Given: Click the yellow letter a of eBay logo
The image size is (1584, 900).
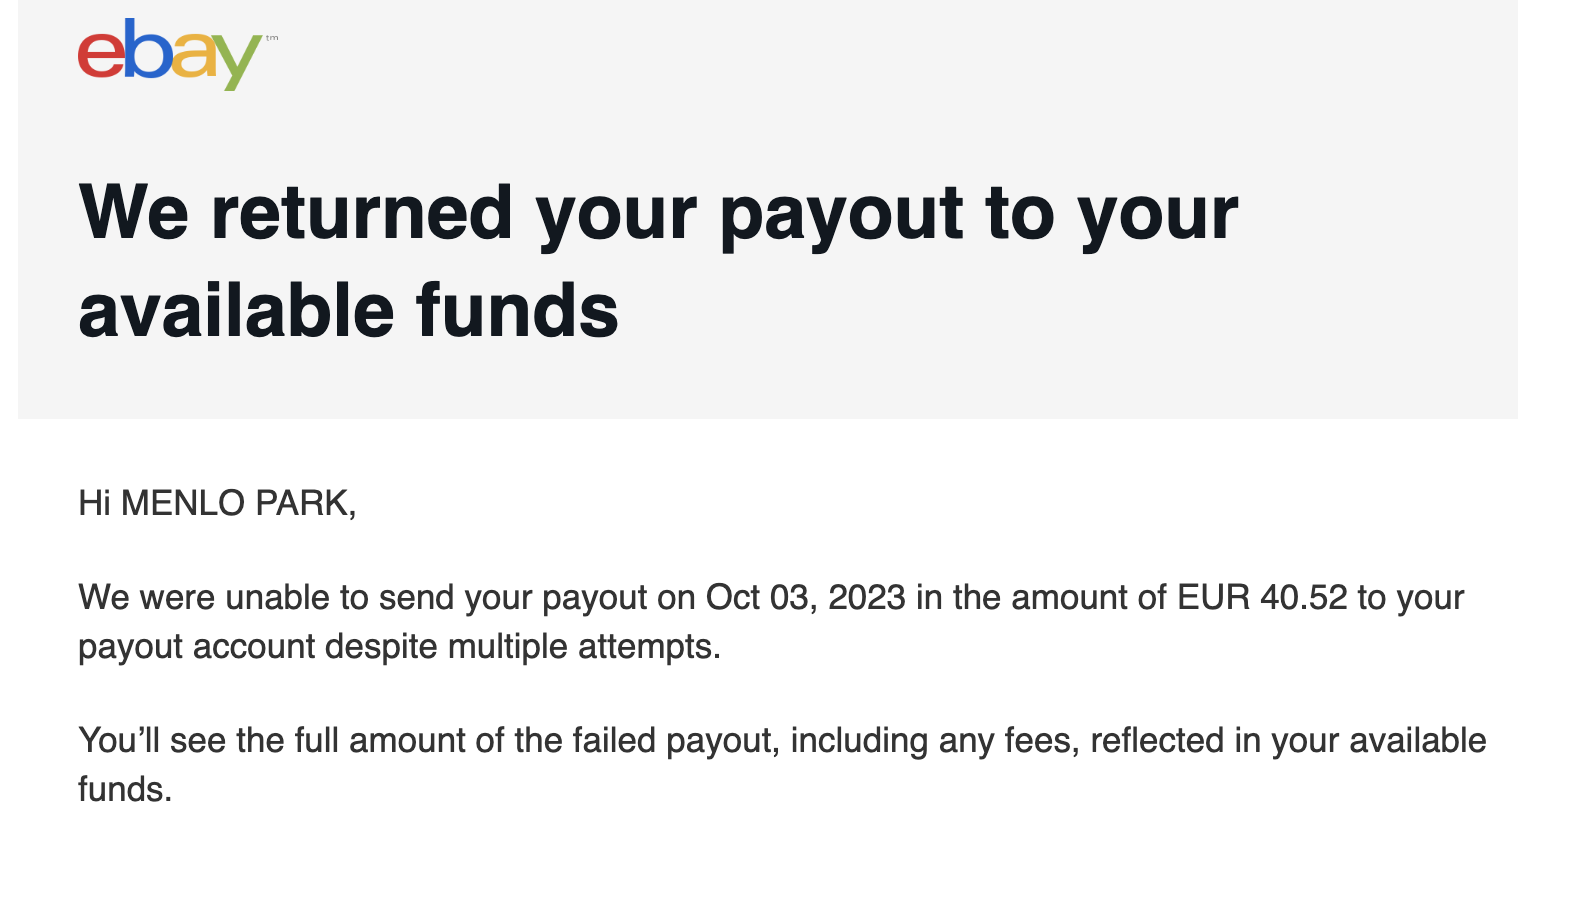Looking at the screenshot, I should 195,55.
